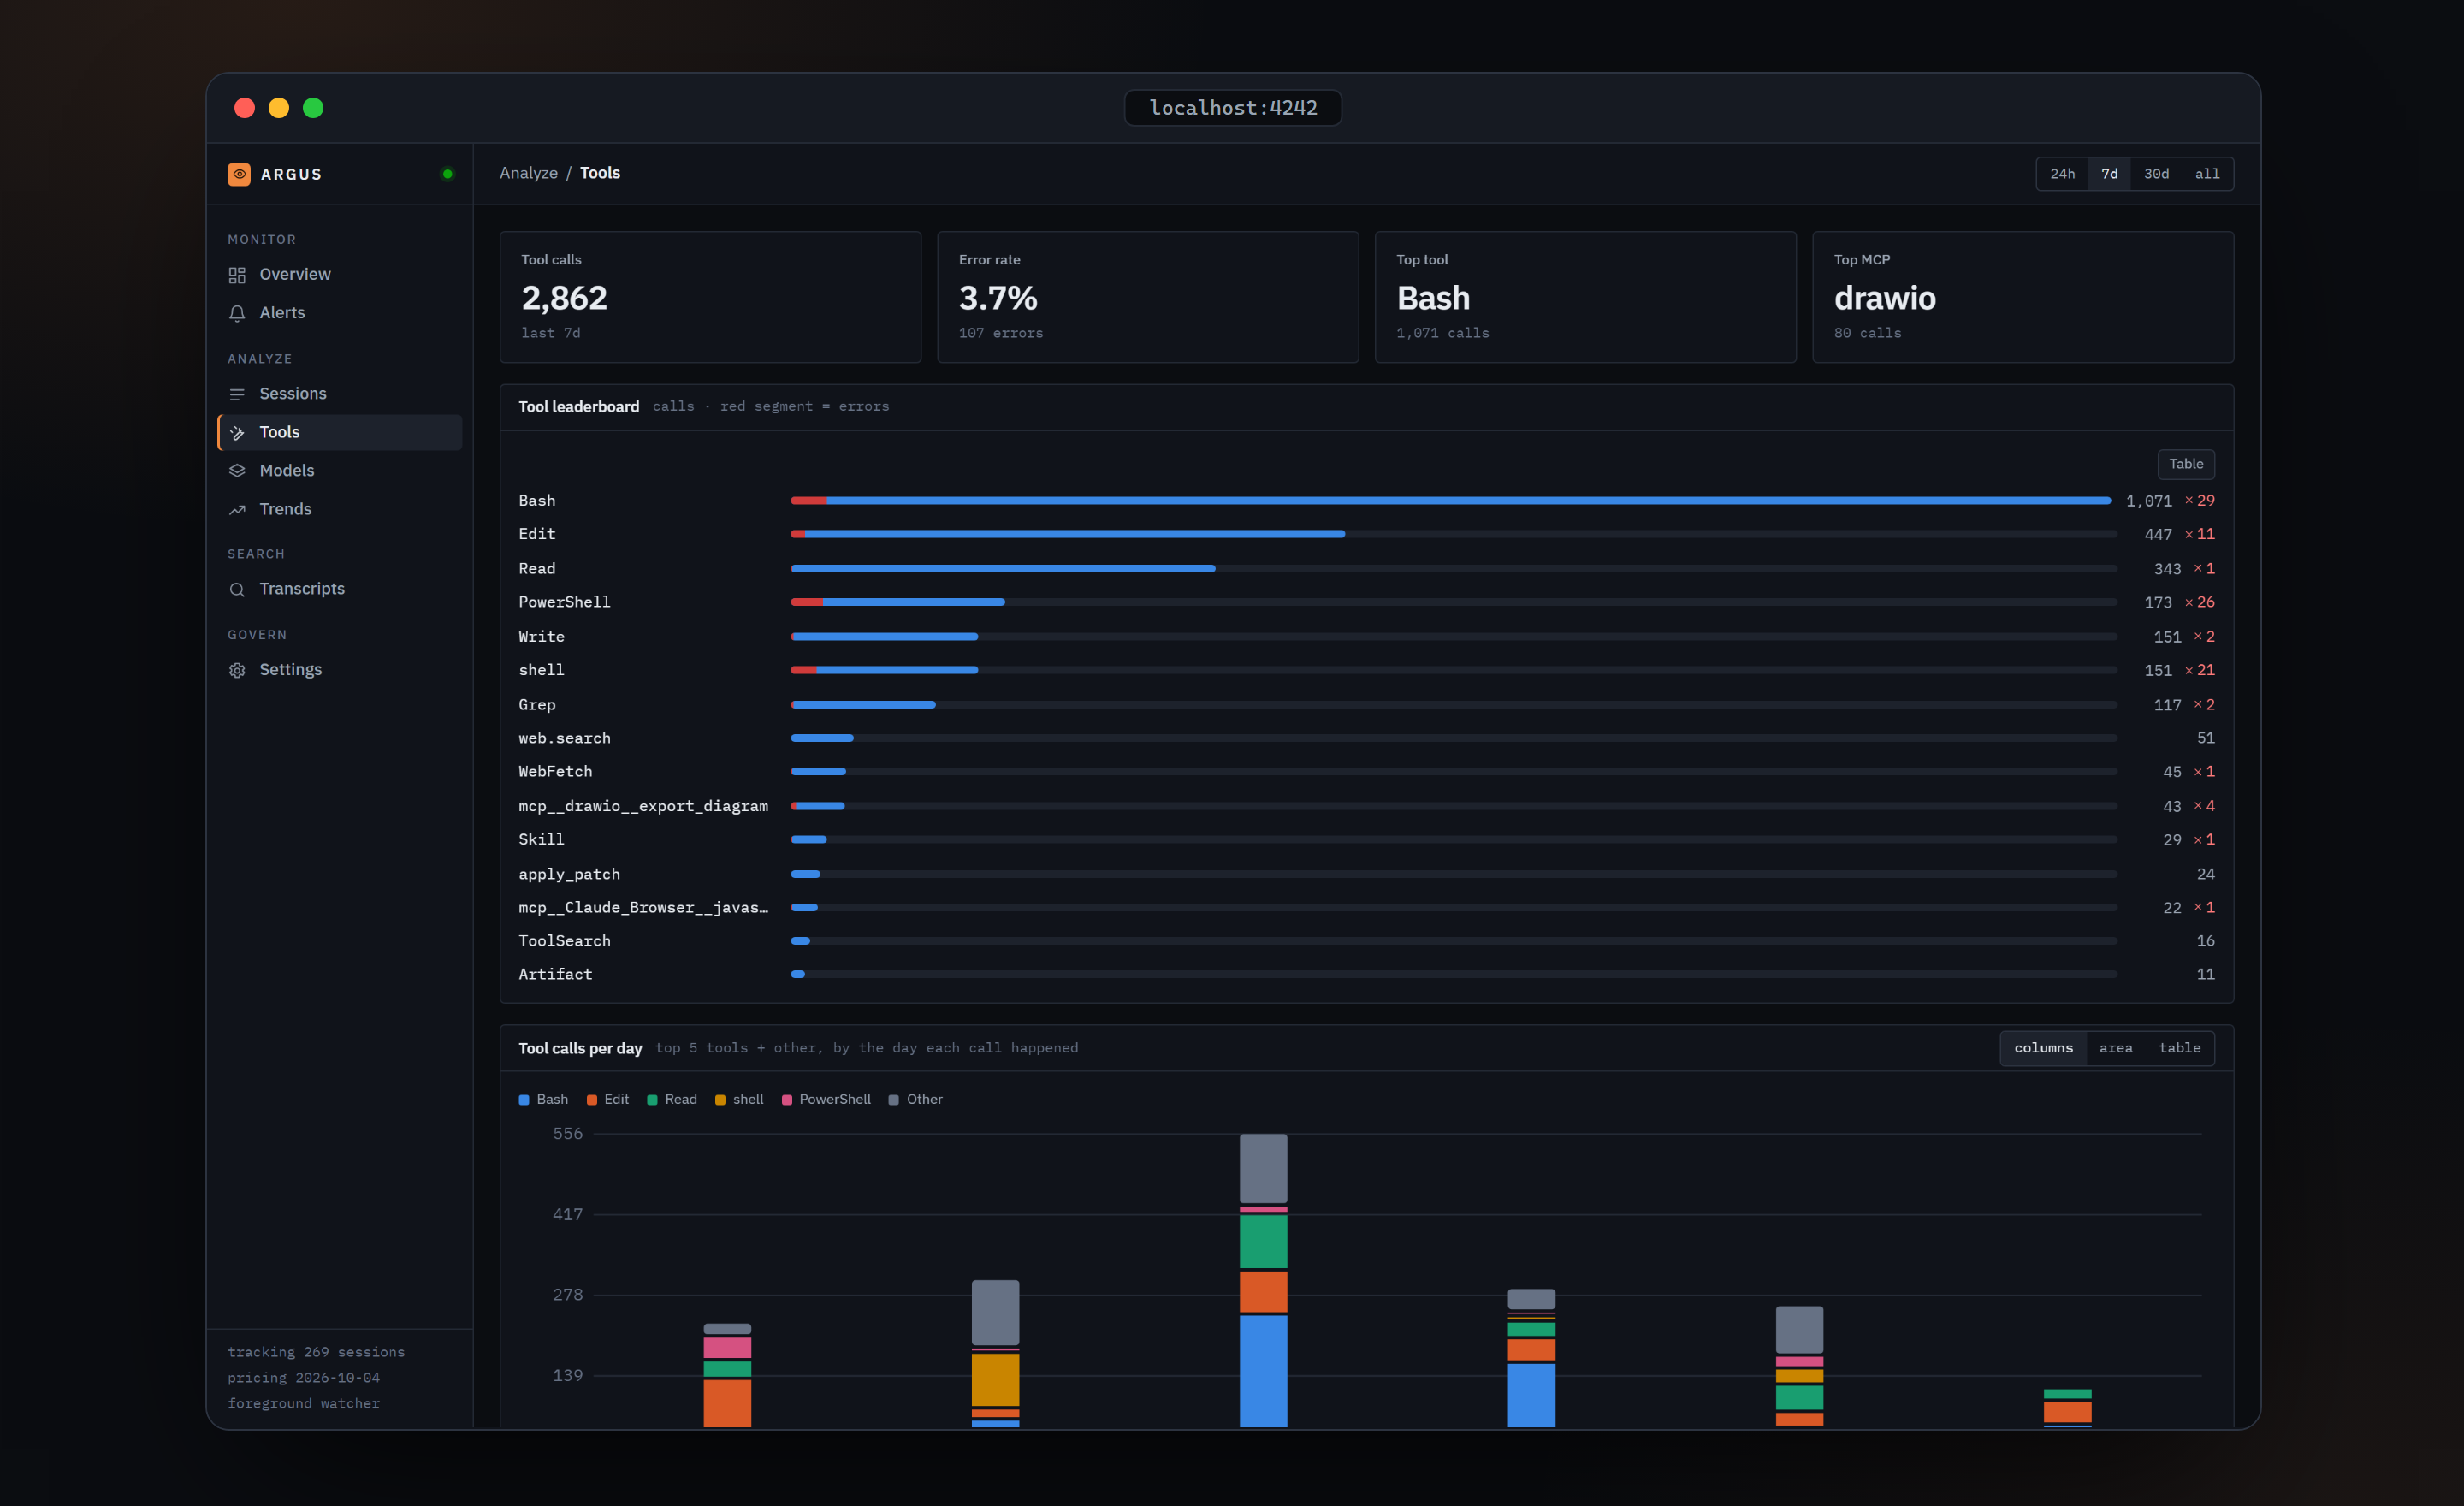Screen dimensions: 2464x1506
Task: Click the Transcripts search icon
Action: (237, 589)
